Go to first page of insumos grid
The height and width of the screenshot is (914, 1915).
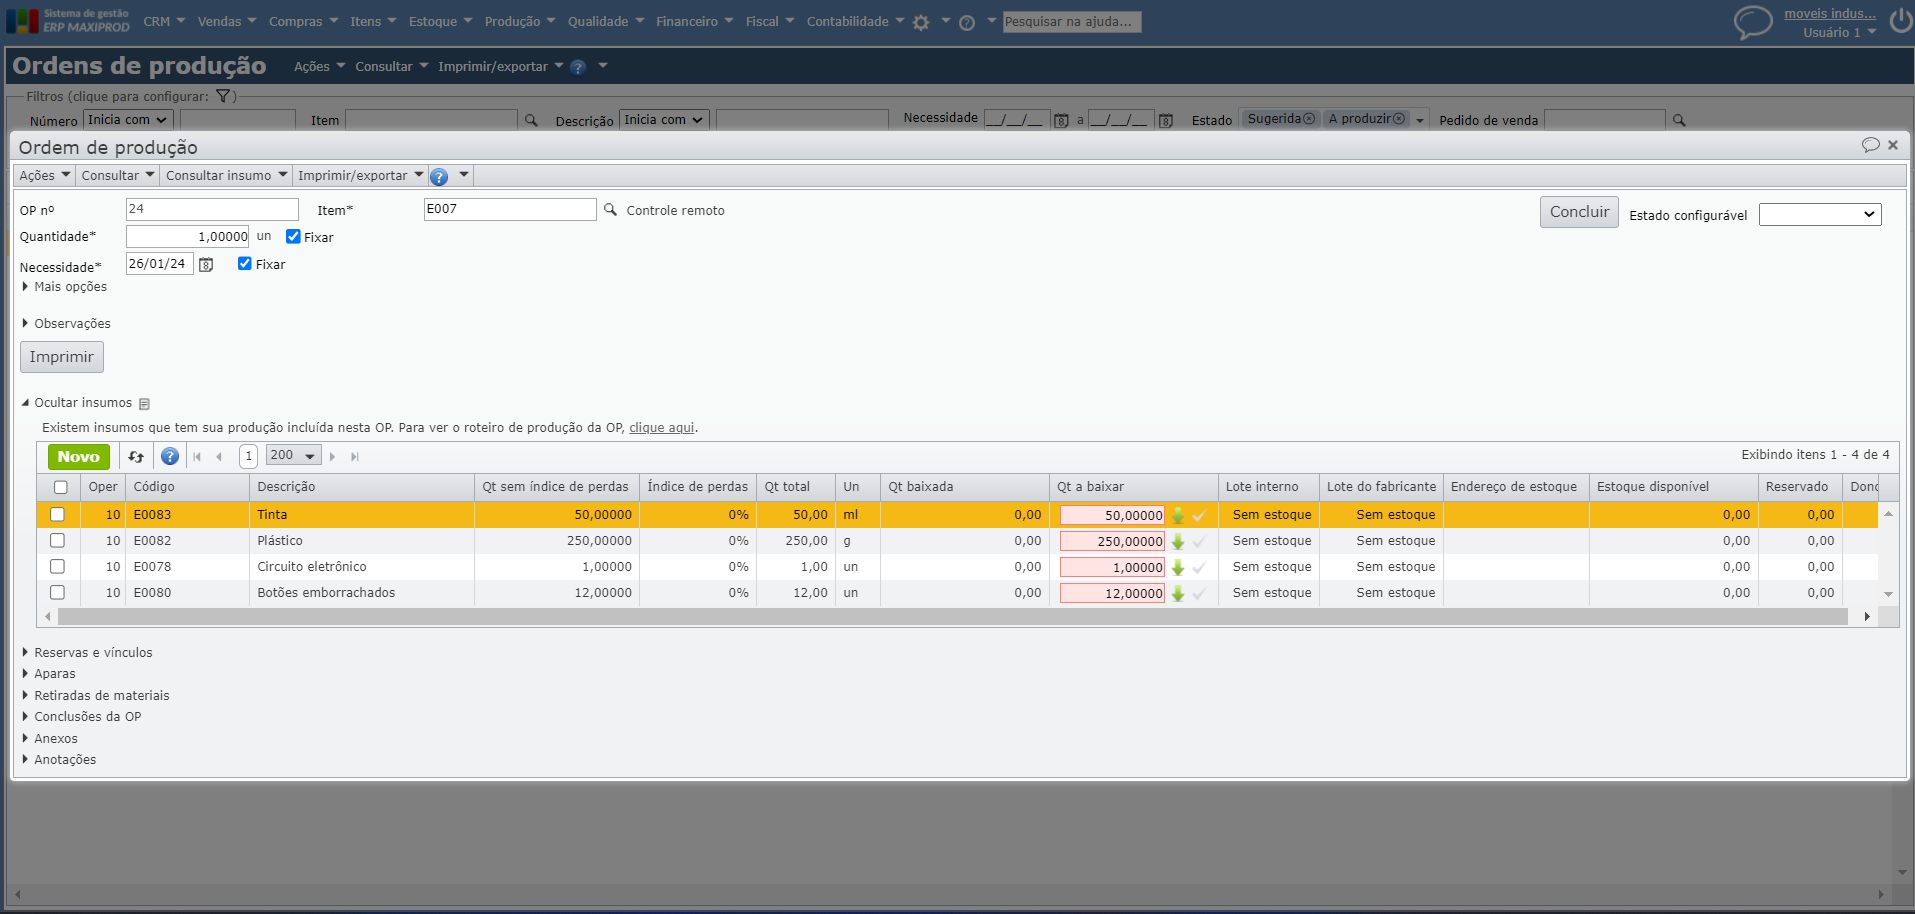(197, 456)
